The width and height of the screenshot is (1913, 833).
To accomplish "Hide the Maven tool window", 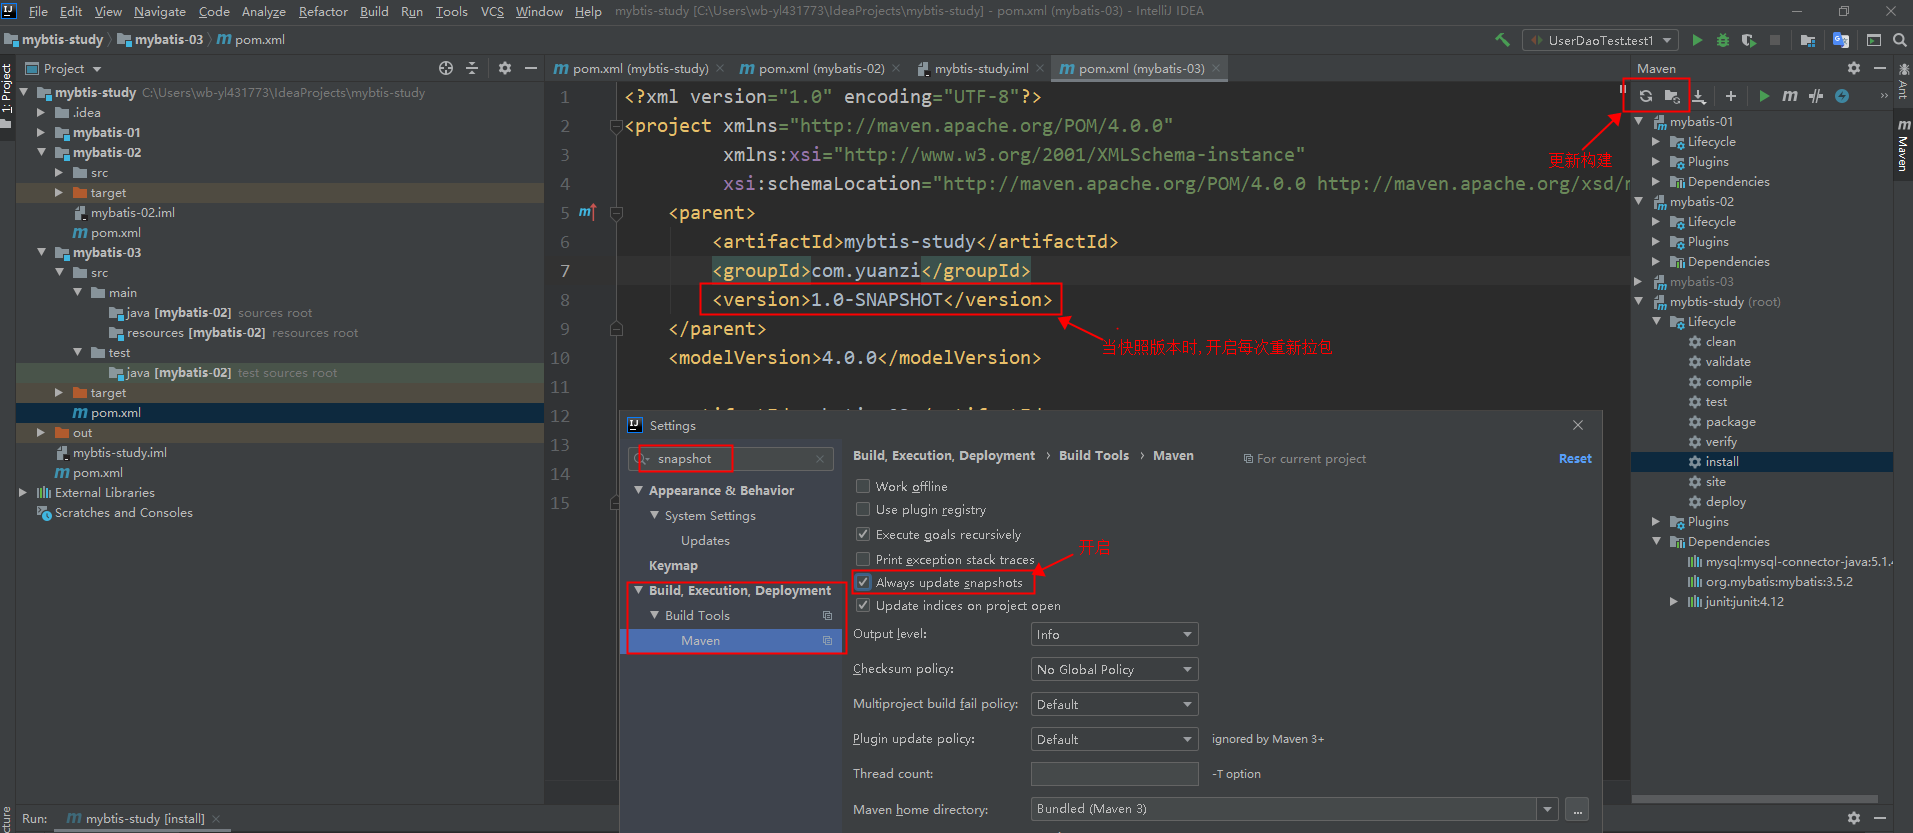I will pos(1880,68).
